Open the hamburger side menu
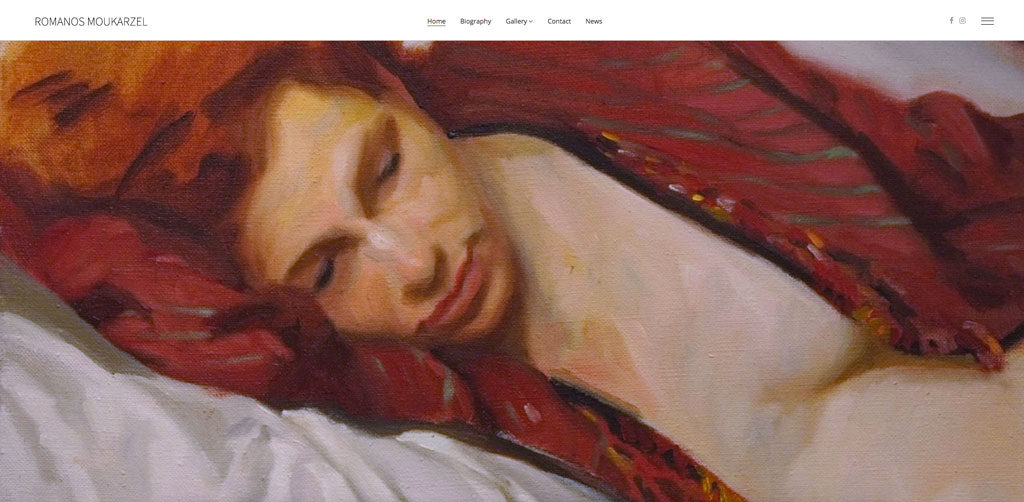 987,21
